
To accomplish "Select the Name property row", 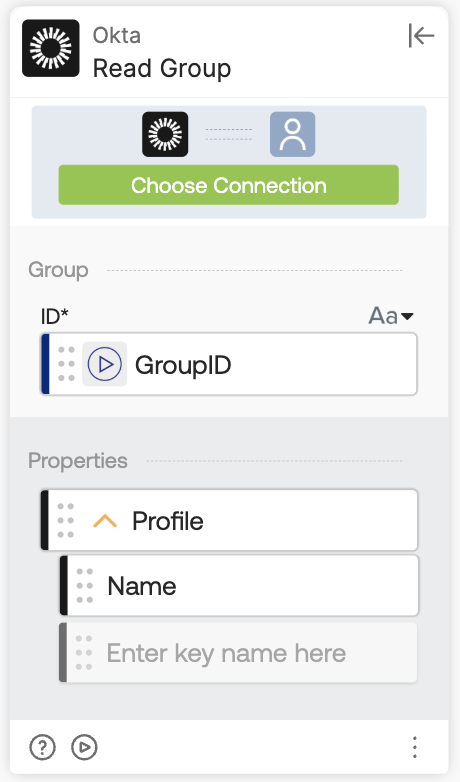I will pyautogui.click(x=239, y=586).
